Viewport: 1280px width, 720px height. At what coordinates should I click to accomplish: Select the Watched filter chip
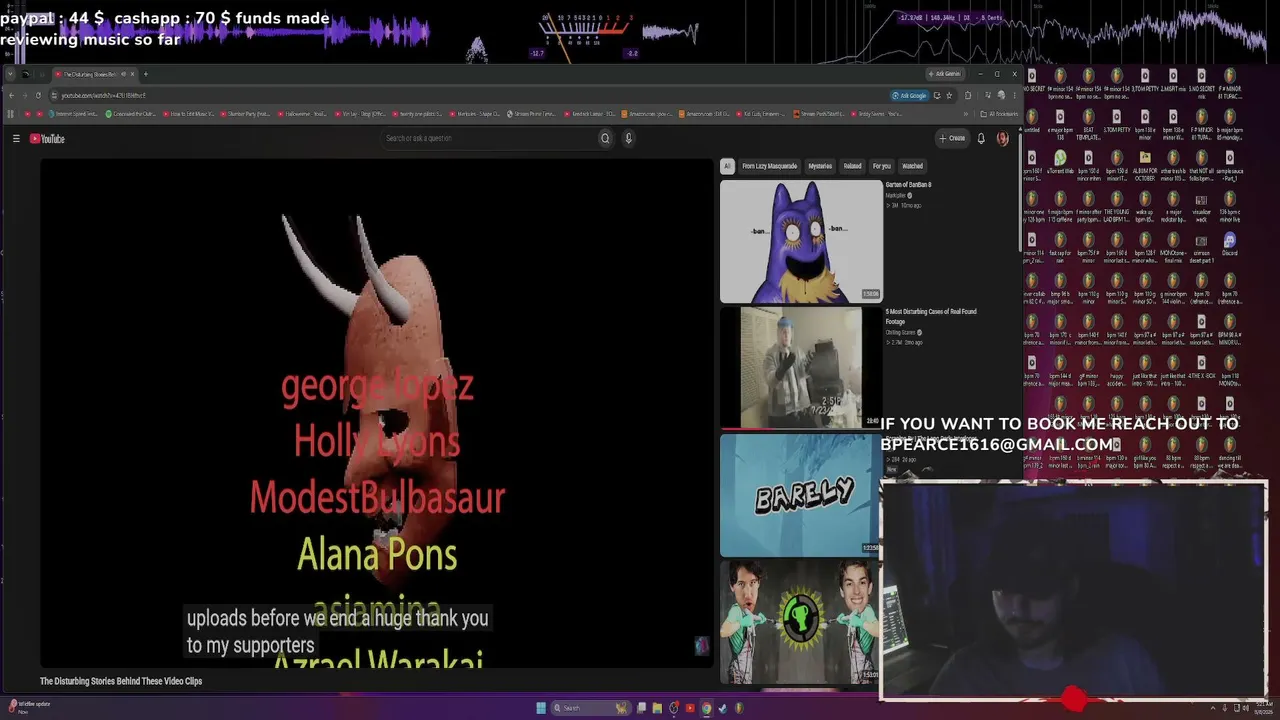coord(912,166)
